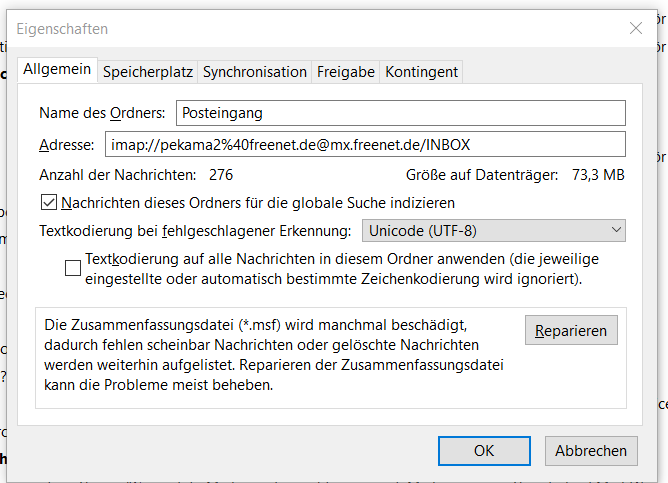This screenshot has height=483, width=668.
Task: Open the Speicherplatz tab
Action: (148, 72)
